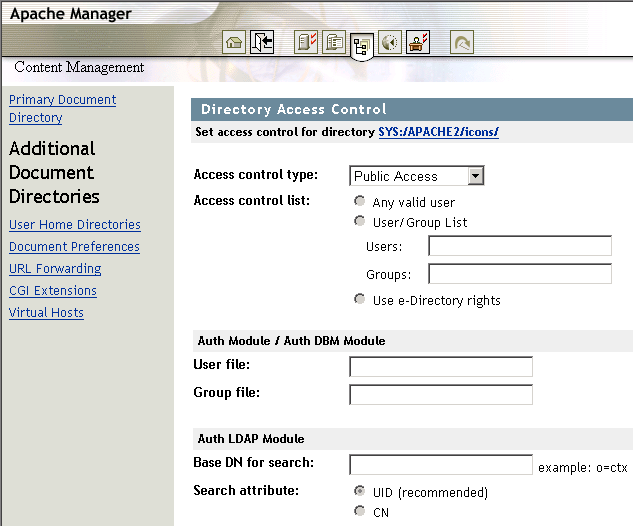Go to URL Forwarding page
Viewport: 633px width, 526px height.
click(x=55, y=268)
